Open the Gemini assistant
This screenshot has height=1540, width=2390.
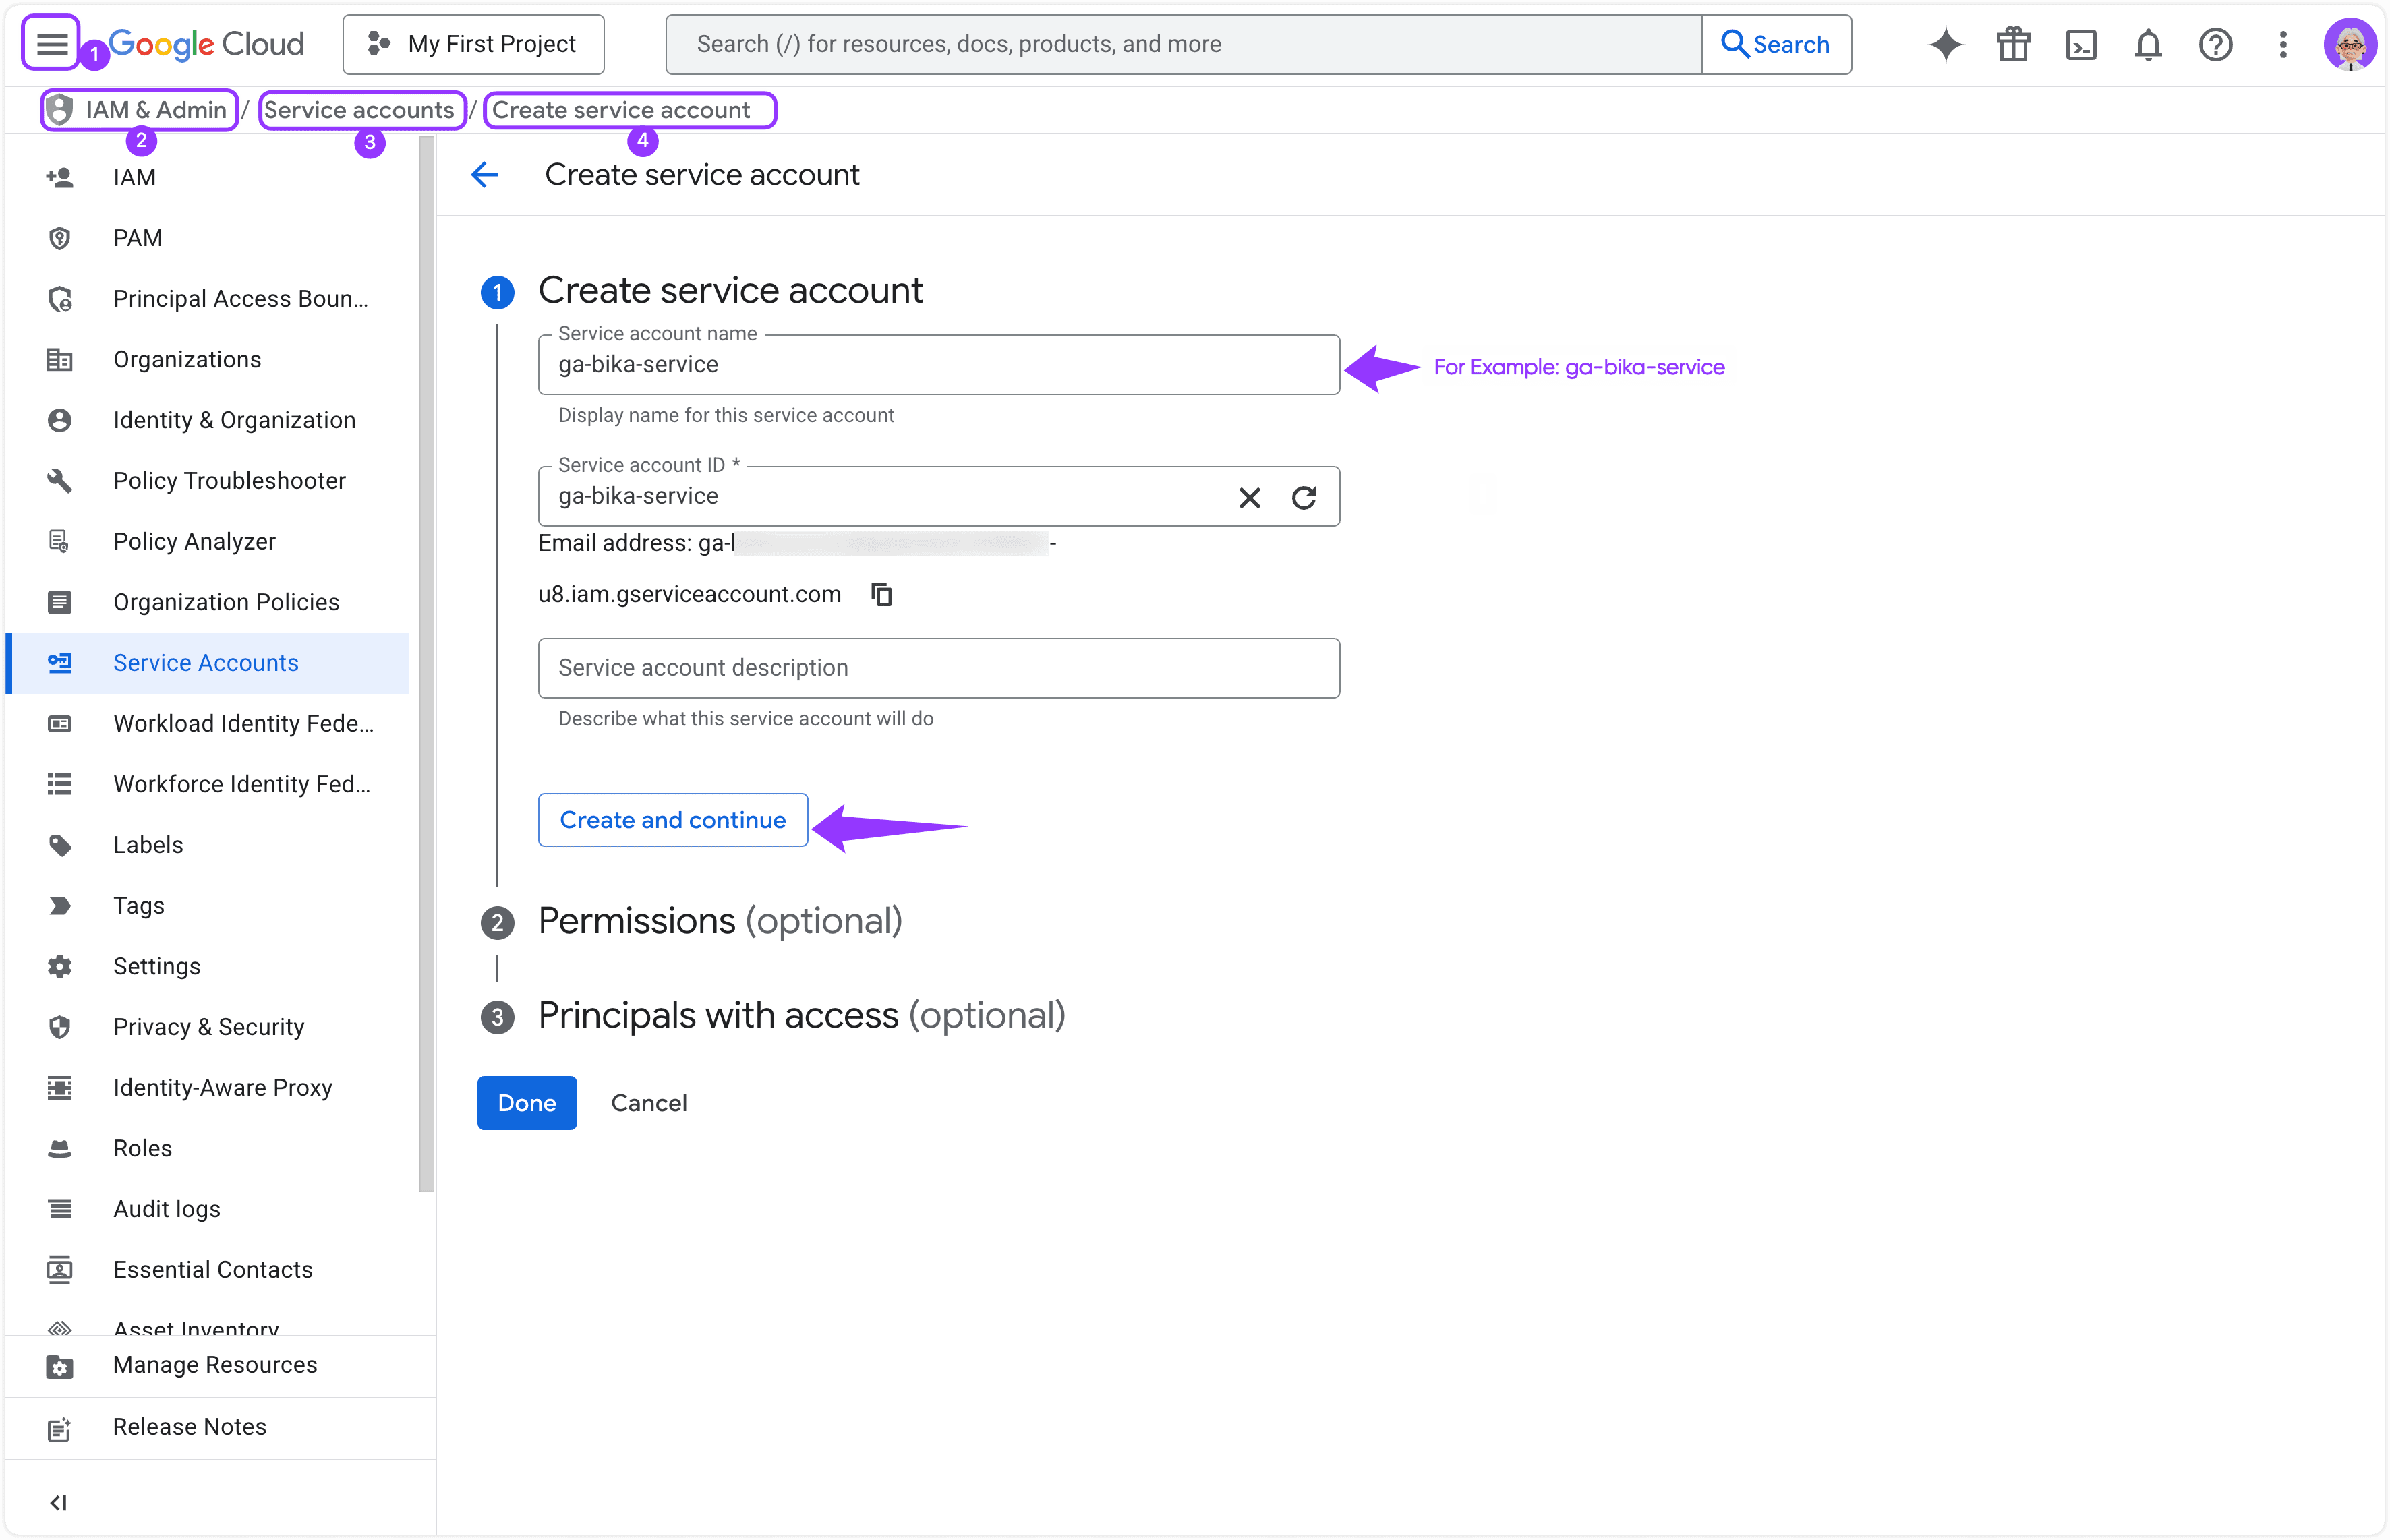(x=1945, y=44)
